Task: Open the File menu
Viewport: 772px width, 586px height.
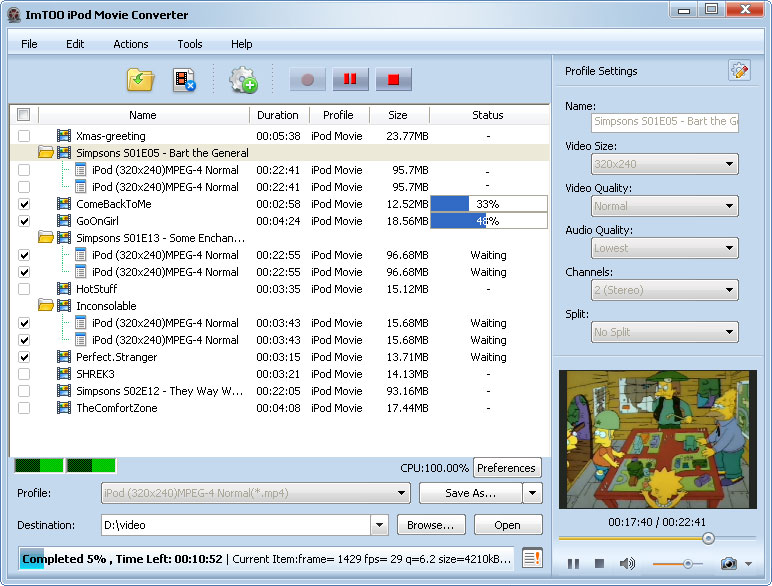Action: click(29, 44)
